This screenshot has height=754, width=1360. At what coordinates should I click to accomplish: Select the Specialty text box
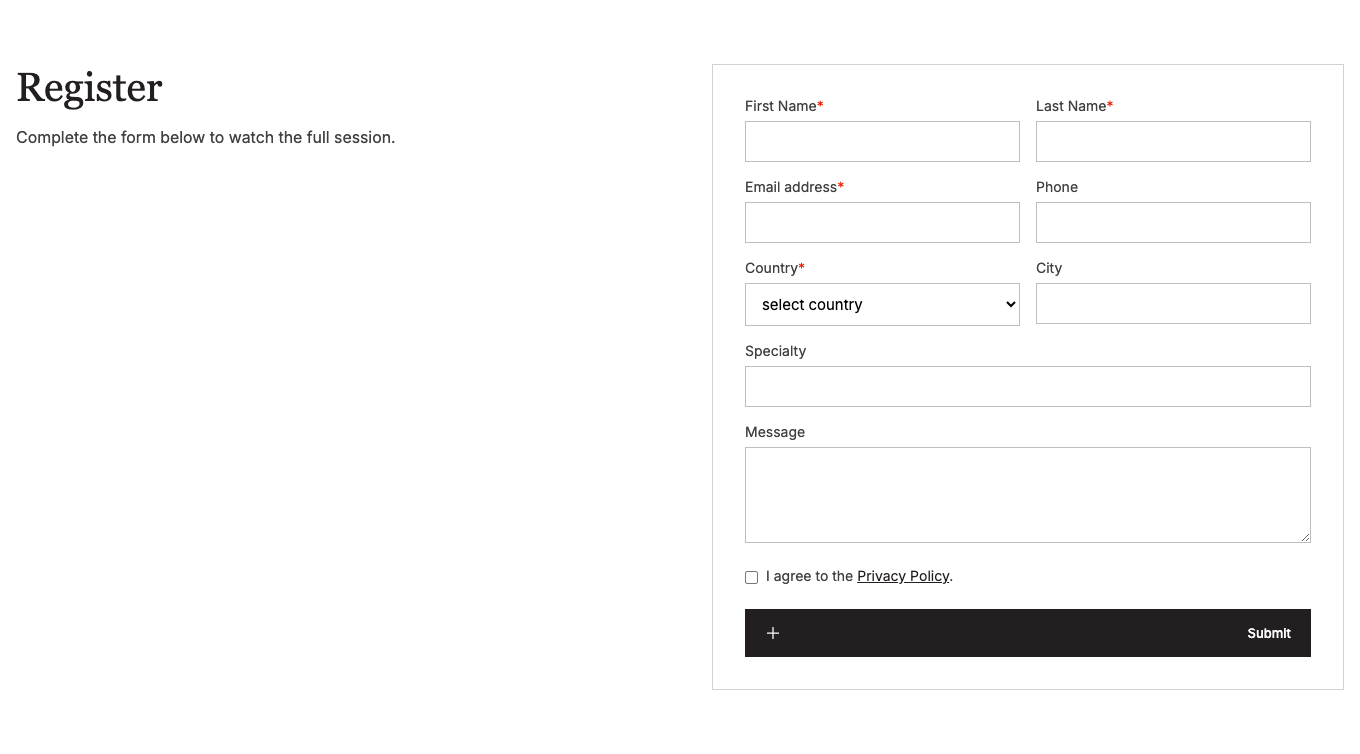click(x=1028, y=386)
